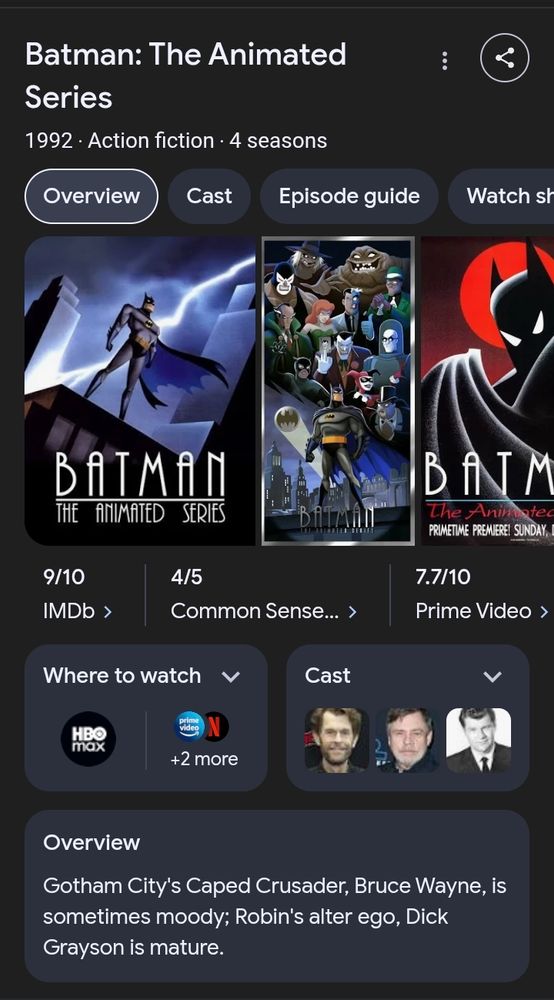Viewport: 554px width, 1000px height.
Task: Tap the Prime Video streaming icon
Action: coord(189,726)
